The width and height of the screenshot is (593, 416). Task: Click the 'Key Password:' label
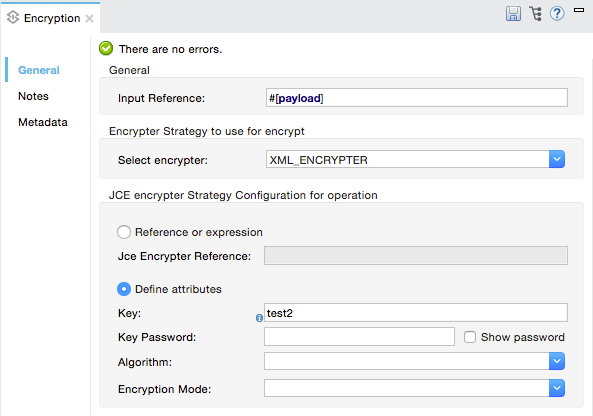157,337
